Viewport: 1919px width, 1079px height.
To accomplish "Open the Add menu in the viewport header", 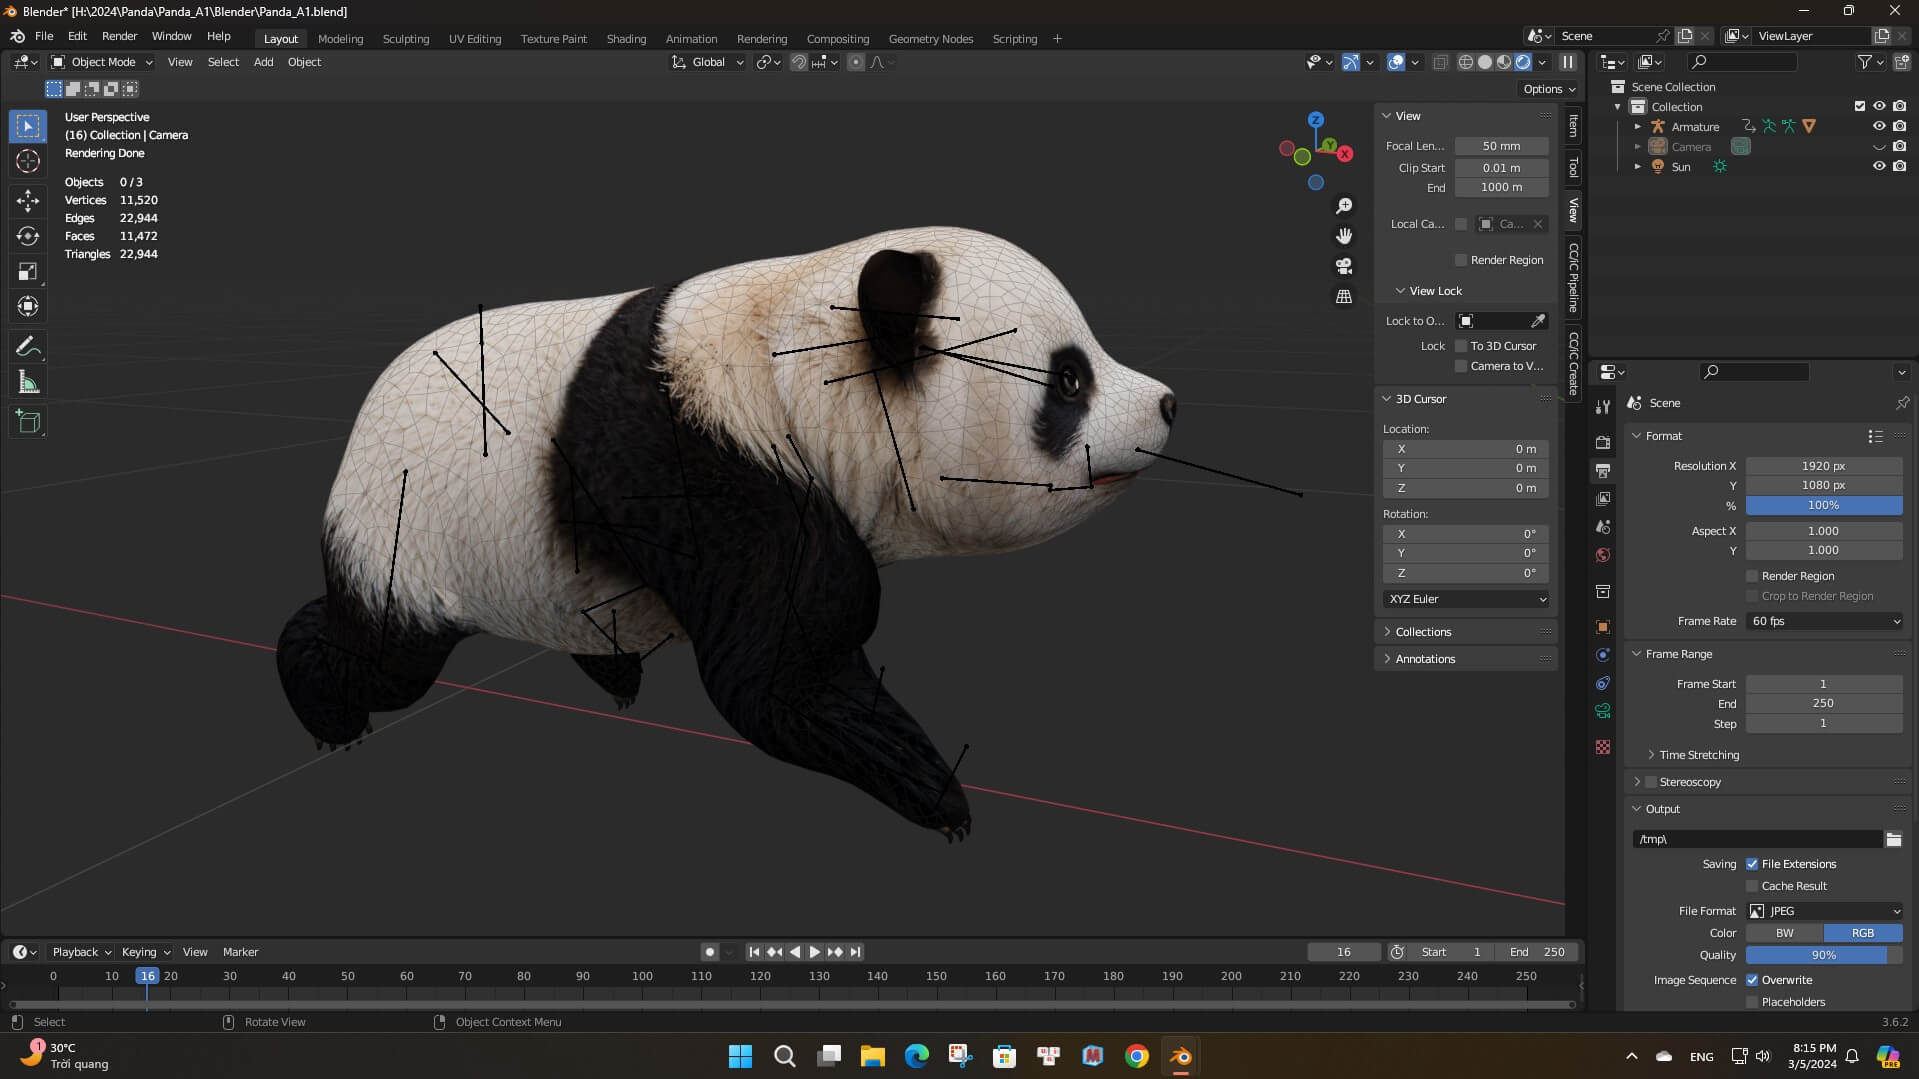I will (x=263, y=62).
